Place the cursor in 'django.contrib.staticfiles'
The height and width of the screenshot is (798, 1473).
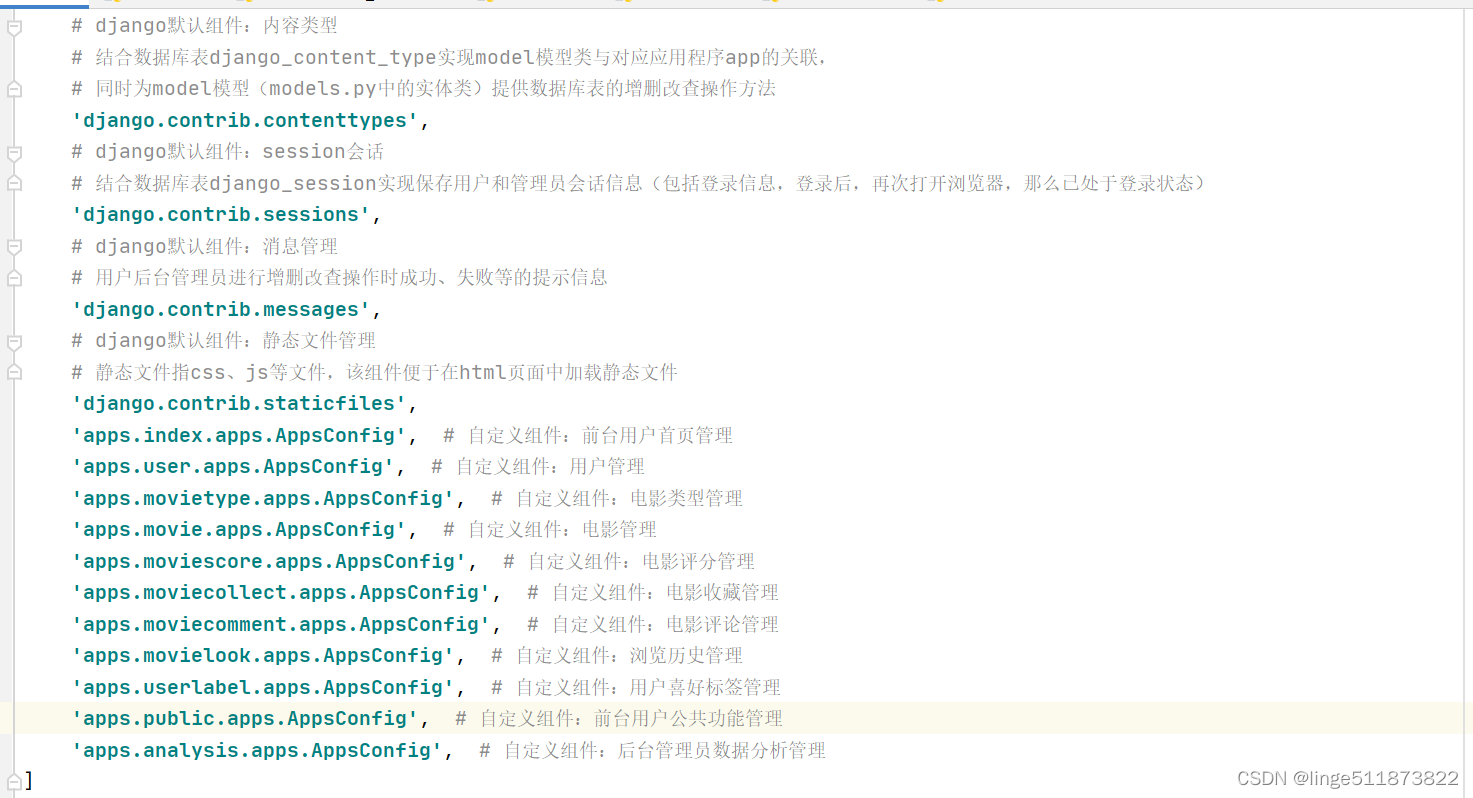[239, 404]
